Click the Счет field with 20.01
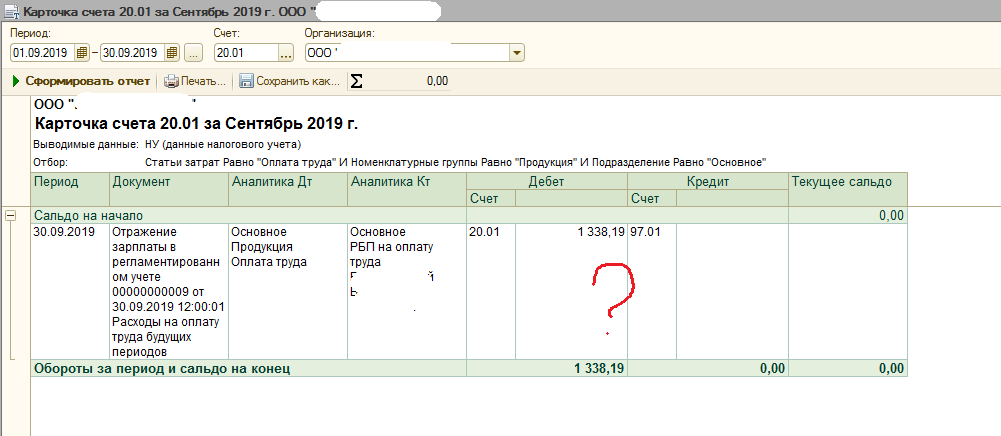 (x=243, y=53)
